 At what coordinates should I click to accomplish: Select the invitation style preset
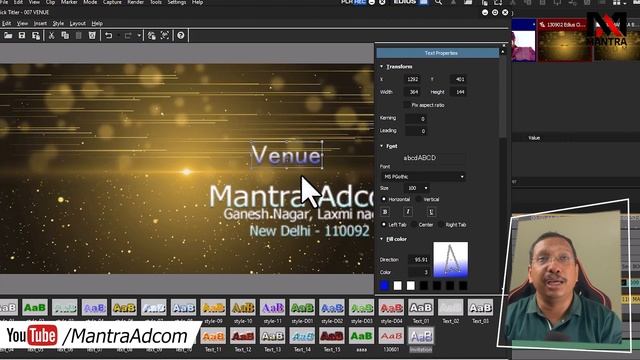point(421,336)
